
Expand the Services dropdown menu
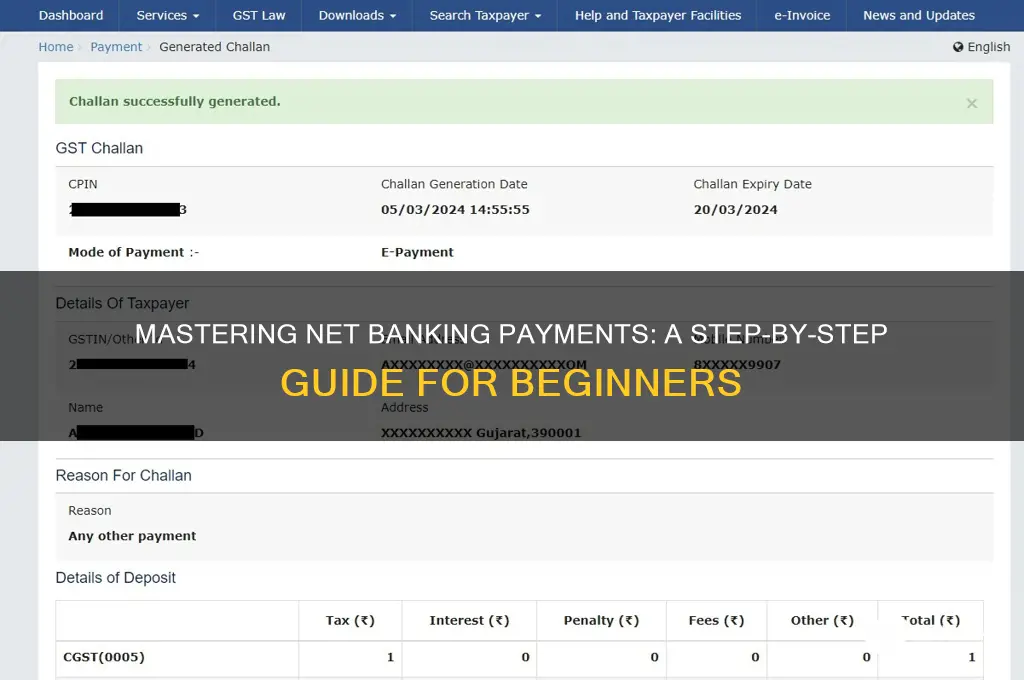click(167, 15)
